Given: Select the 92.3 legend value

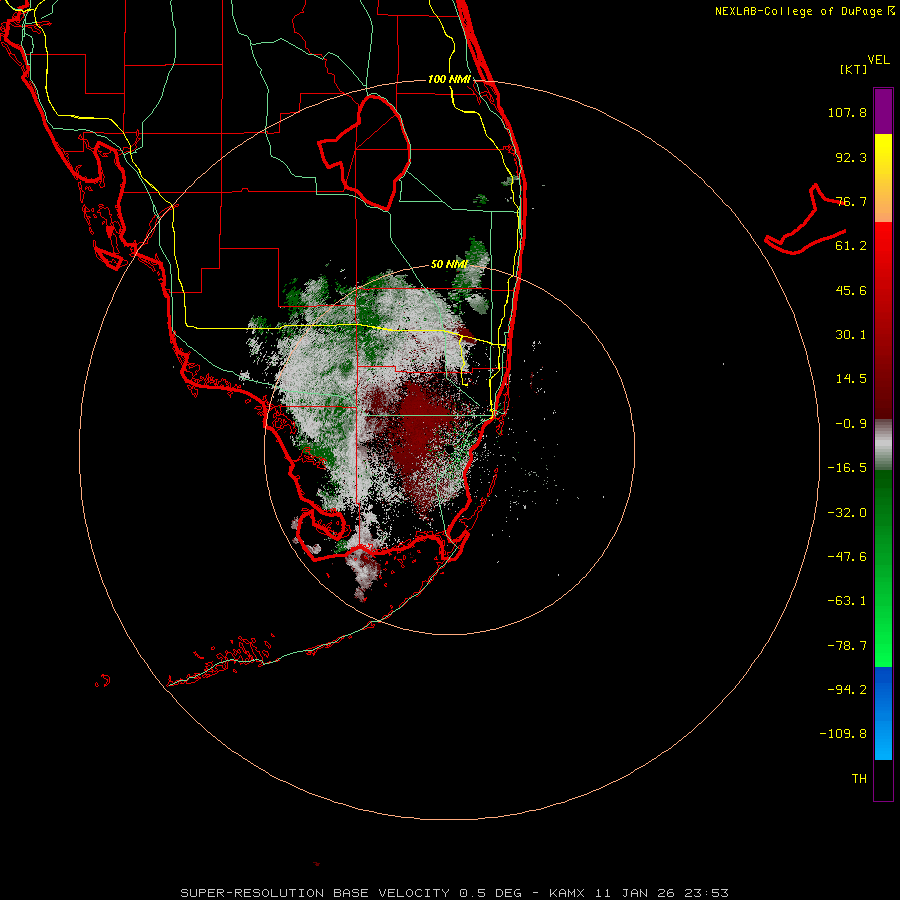Looking at the screenshot, I should [x=851, y=157].
